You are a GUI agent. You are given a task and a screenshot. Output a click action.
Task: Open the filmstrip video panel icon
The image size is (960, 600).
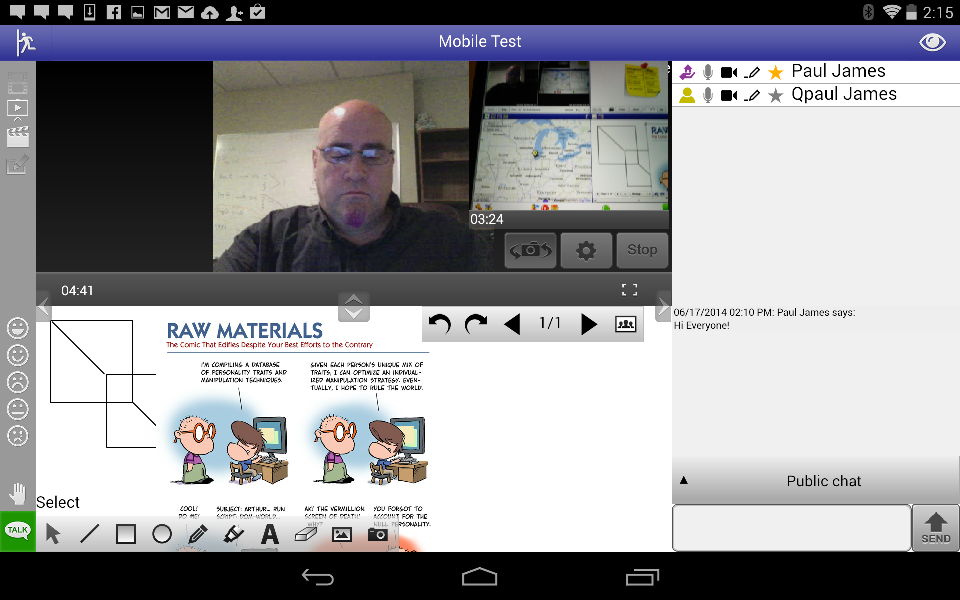click(x=18, y=83)
